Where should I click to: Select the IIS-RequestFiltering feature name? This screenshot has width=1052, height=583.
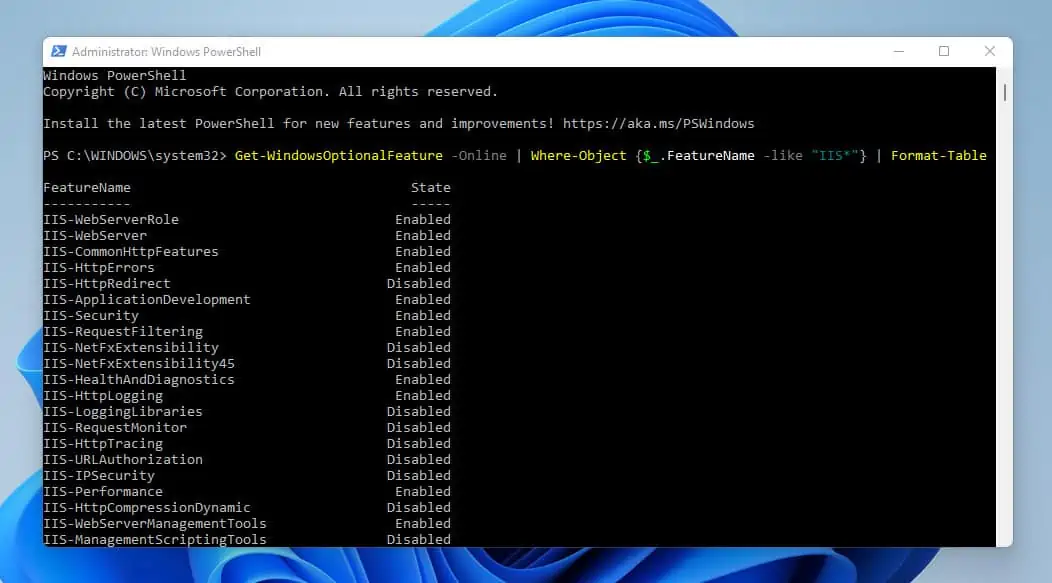click(x=123, y=331)
